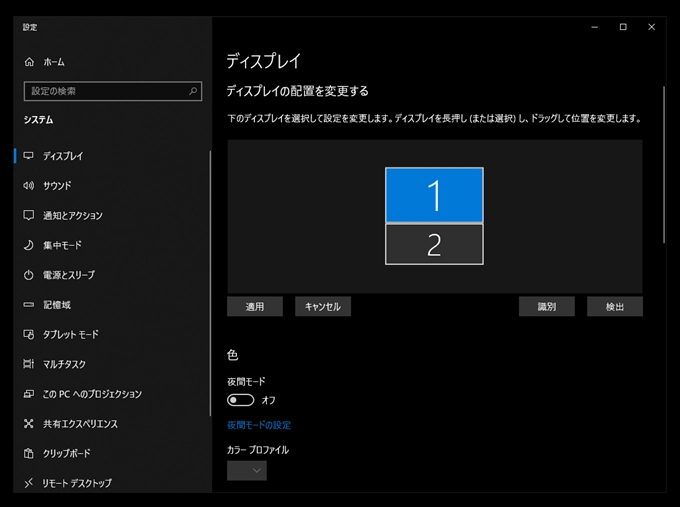
Task: Click the main page vertical scrollbar
Action: pos(664,165)
